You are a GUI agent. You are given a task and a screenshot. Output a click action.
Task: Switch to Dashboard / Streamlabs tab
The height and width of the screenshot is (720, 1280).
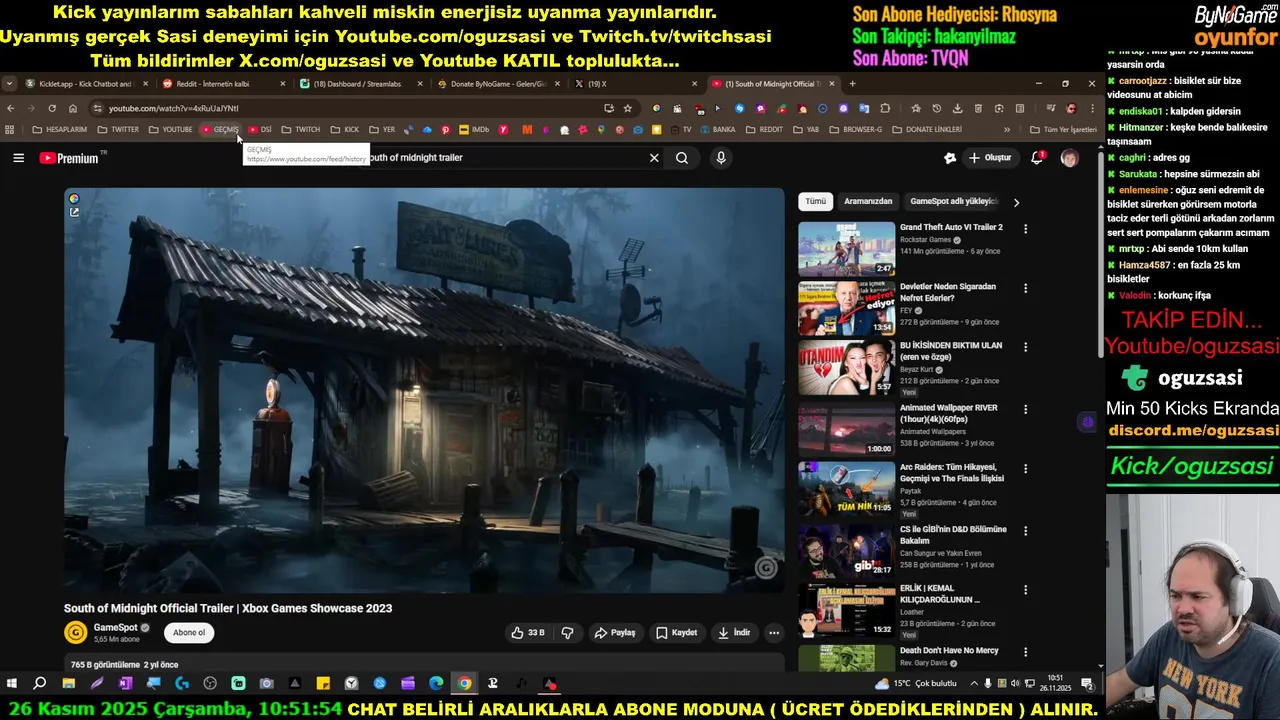pos(359,84)
